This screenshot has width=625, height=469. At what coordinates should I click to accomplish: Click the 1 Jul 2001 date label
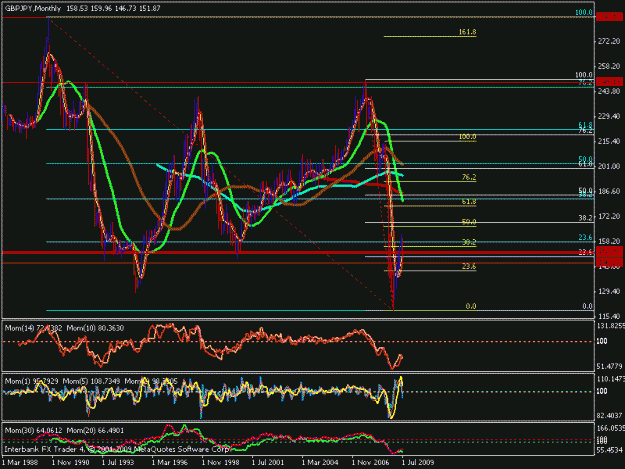pyautogui.click(x=269, y=462)
